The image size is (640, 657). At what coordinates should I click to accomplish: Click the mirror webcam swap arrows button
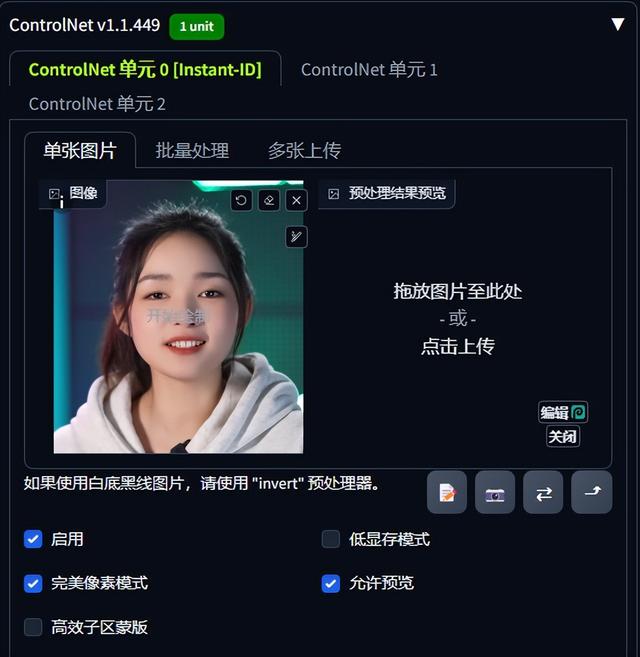coord(543,492)
